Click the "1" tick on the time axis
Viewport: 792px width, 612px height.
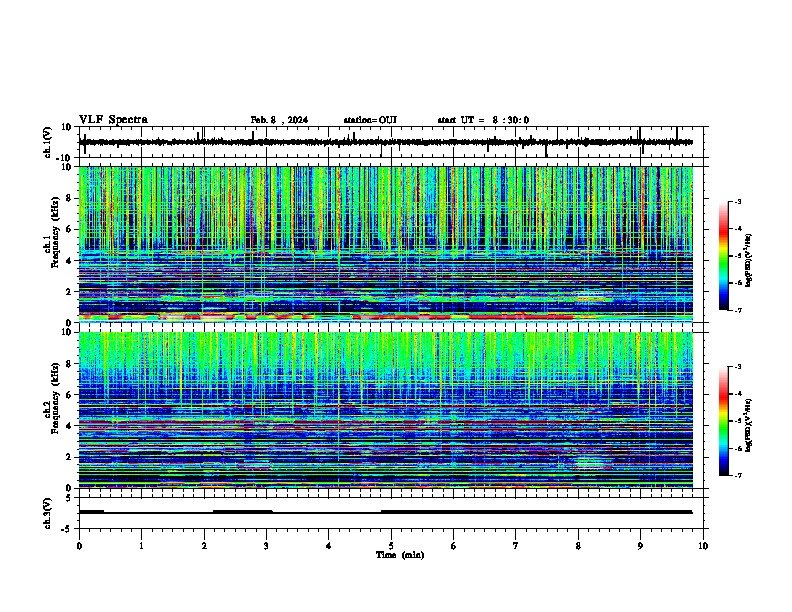point(141,546)
